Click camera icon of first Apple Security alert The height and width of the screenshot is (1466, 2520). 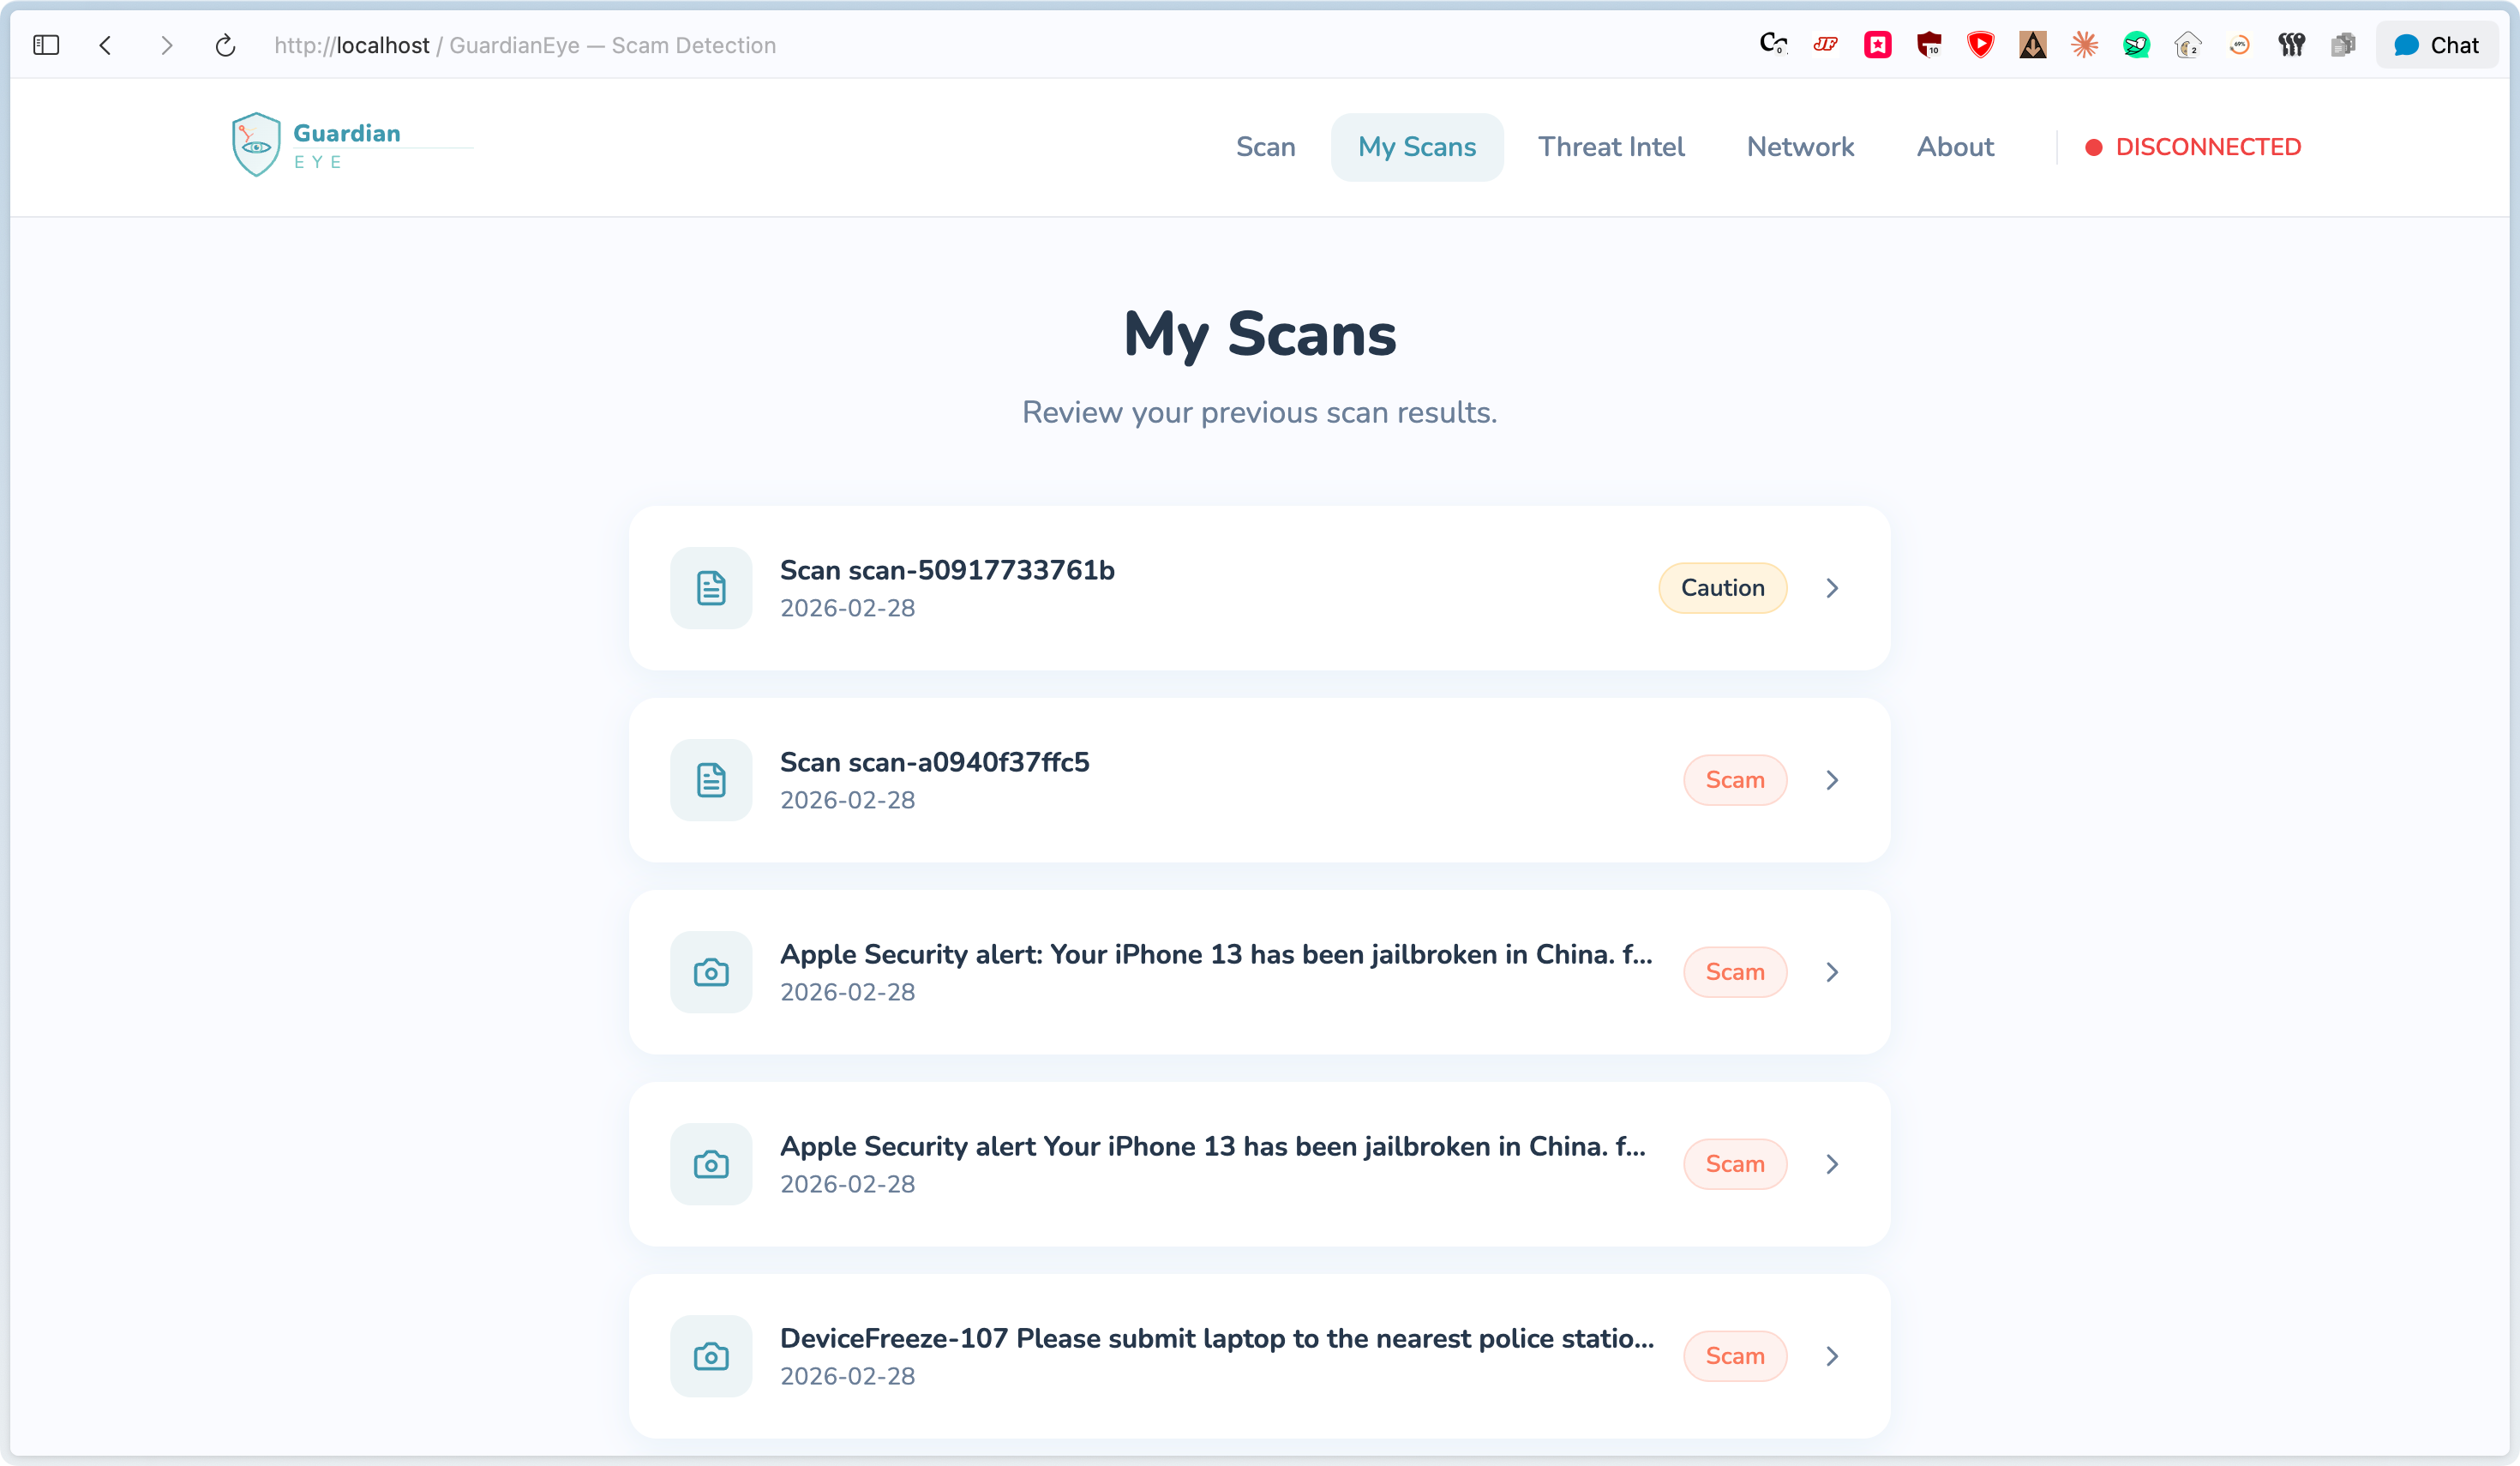click(x=711, y=972)
